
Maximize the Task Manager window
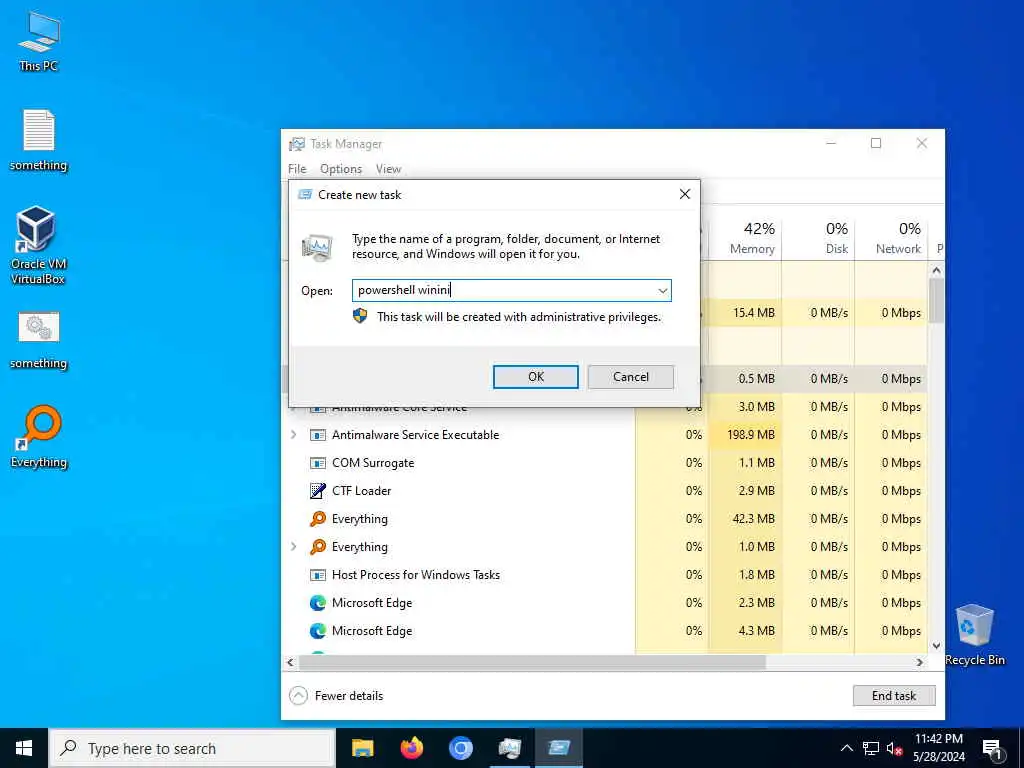[x=876, y=143]
